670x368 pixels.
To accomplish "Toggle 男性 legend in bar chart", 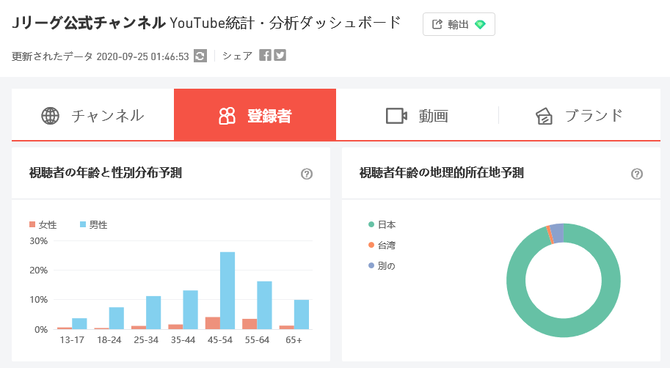I will pyautogui.click(x=94, y=225).
